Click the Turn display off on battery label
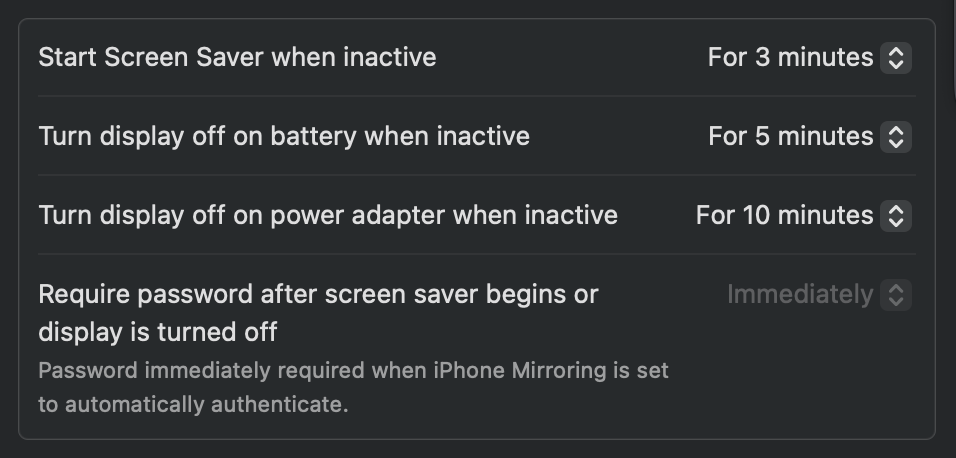The image size is (956, 458). tap(284, 136)
